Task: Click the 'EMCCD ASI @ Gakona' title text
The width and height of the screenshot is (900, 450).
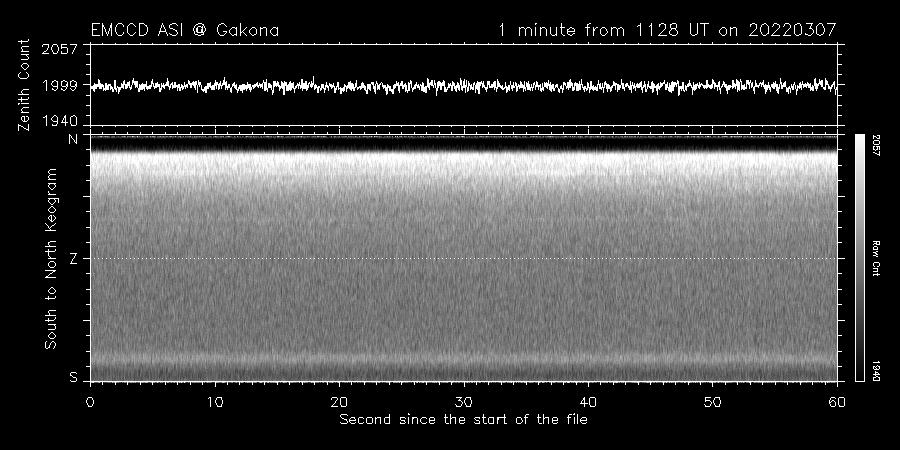Action: click(x=185, y=30)
